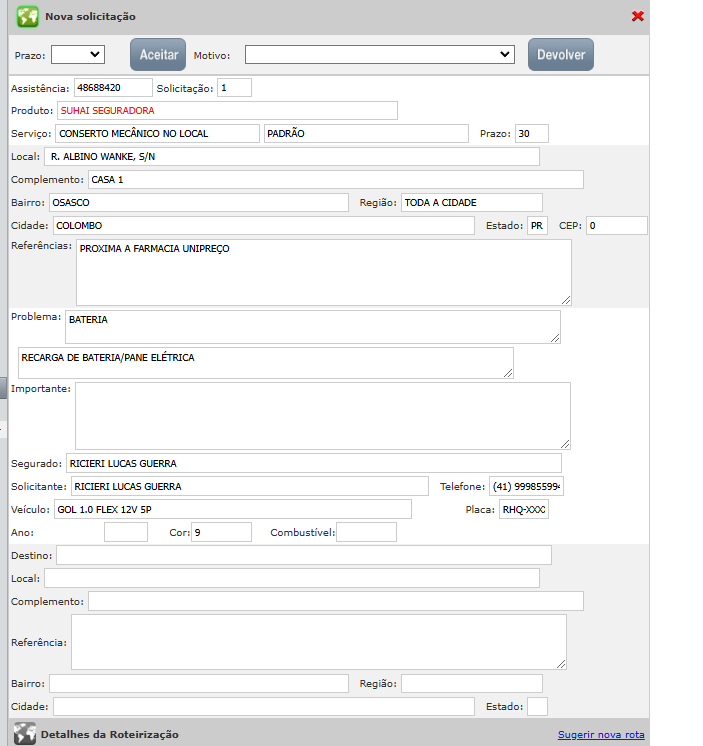
Task: Grab the Referências text area resize handle
Action: tap(566, 300)
